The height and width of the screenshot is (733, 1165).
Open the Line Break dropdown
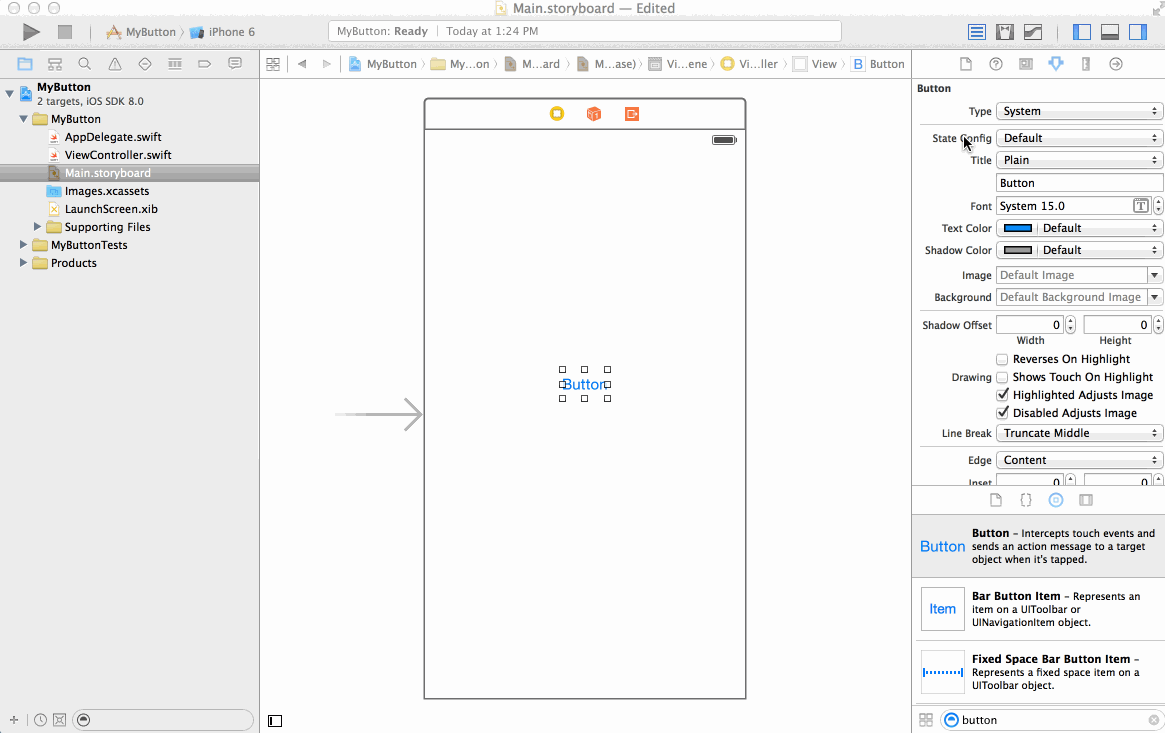tap(1080, 433)
